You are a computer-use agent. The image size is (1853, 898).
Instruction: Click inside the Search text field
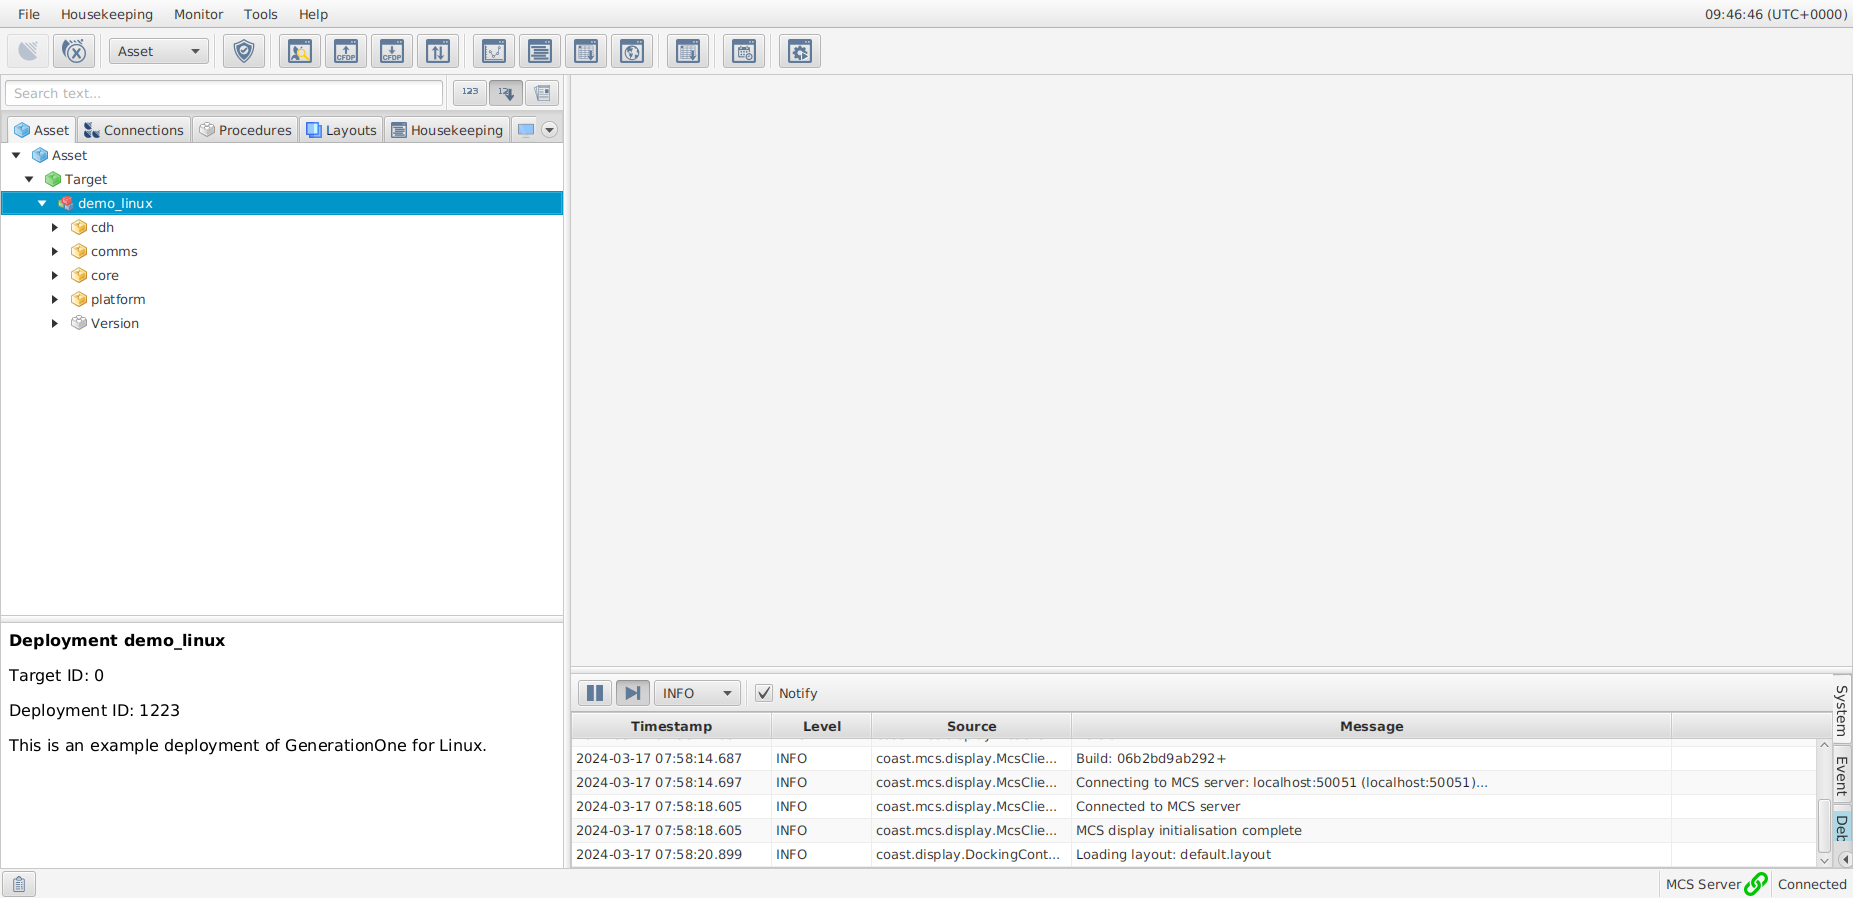(x=224, y=93)
